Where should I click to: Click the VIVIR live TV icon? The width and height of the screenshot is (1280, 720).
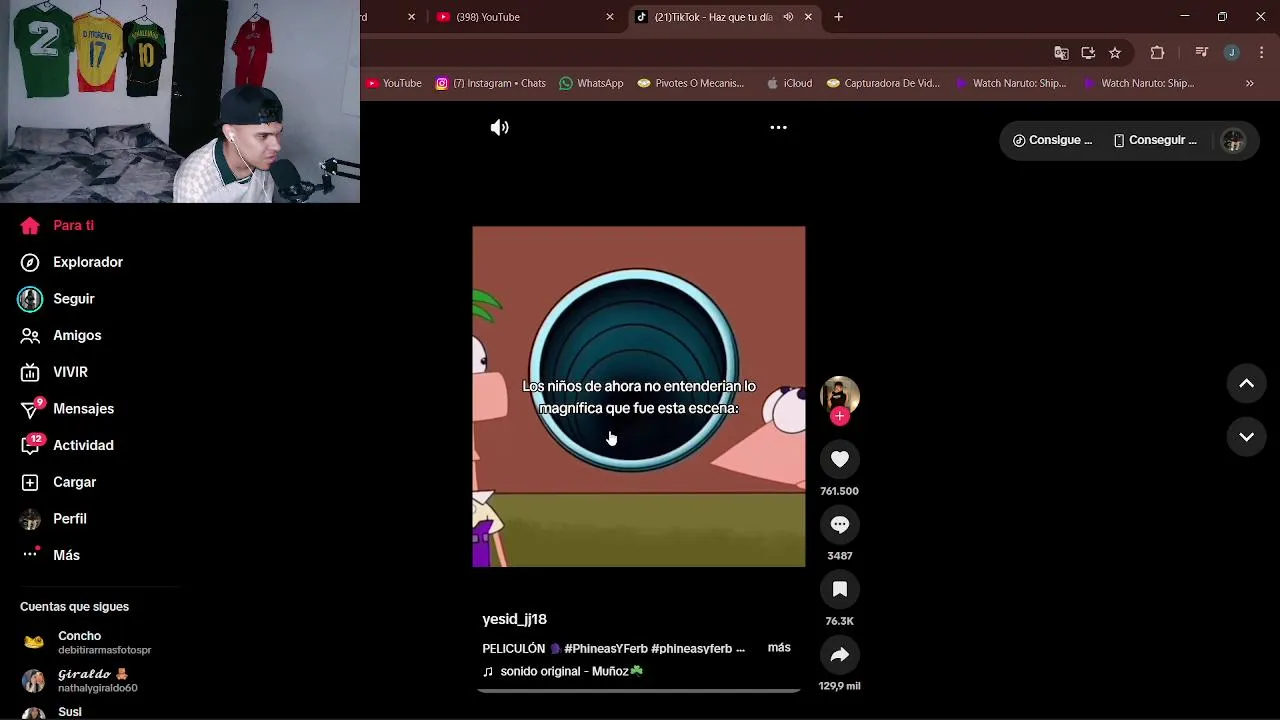(31, 372)
